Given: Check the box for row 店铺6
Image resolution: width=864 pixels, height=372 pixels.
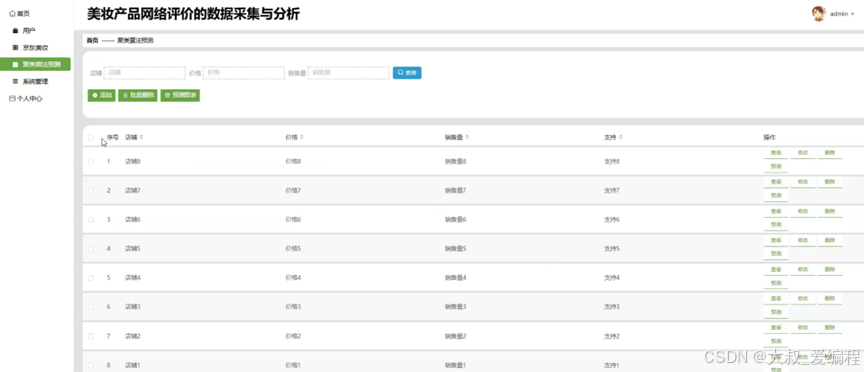Looking at the screenshot, I should click(x=91, y=219).
